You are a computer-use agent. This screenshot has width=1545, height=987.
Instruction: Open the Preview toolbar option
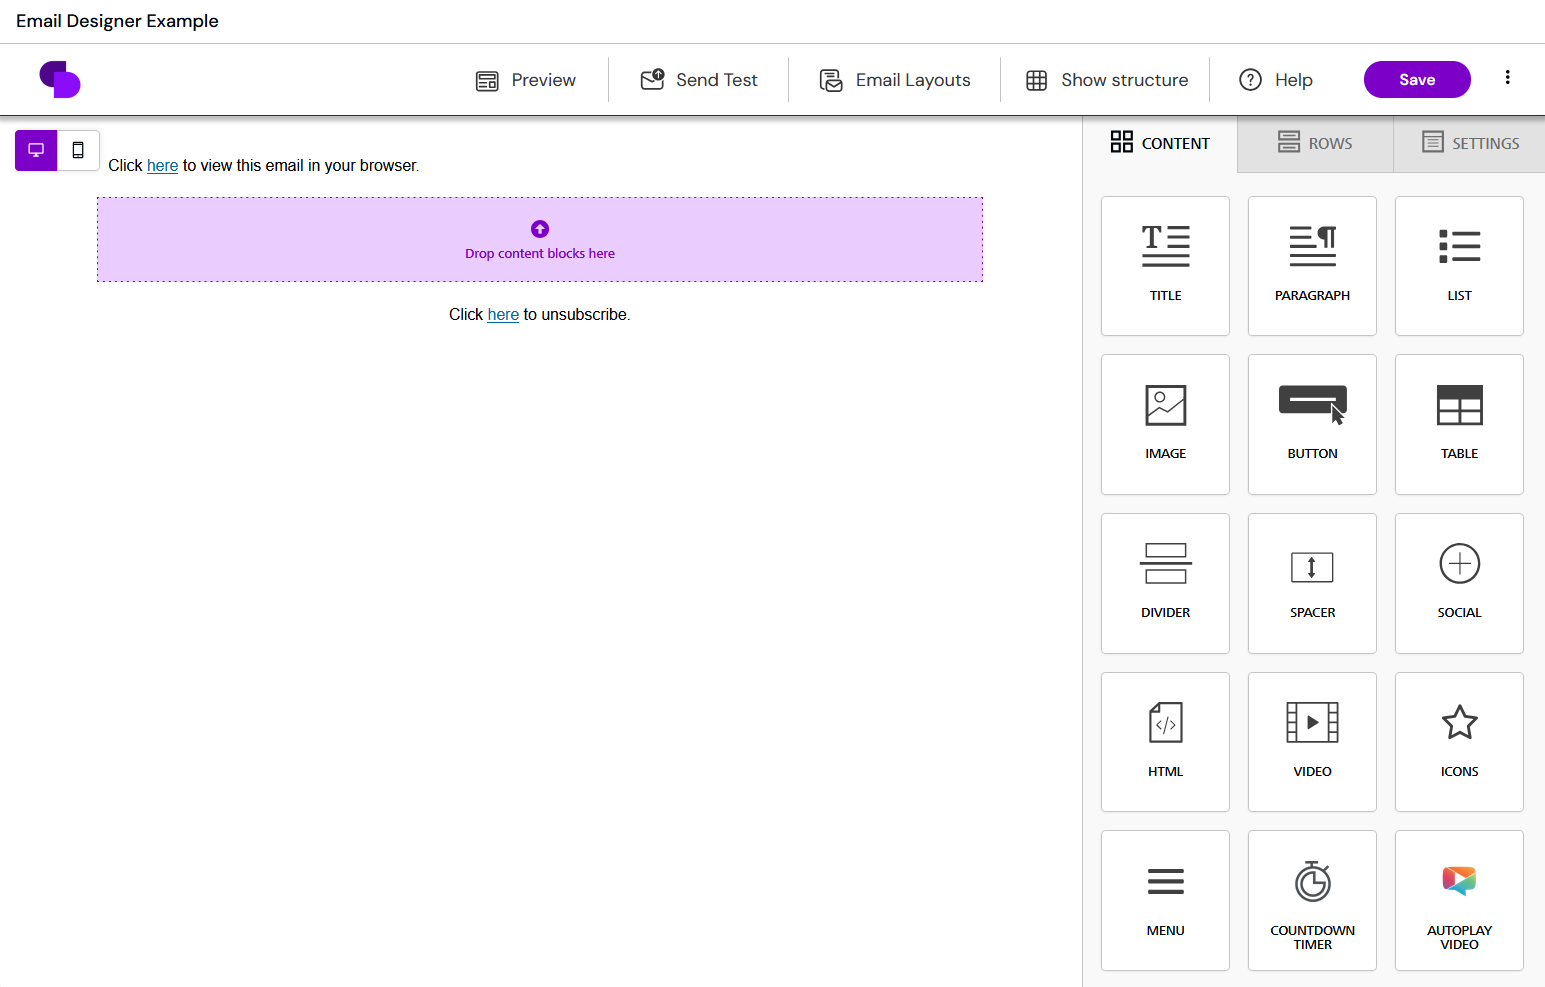click(x=526, y=80)
